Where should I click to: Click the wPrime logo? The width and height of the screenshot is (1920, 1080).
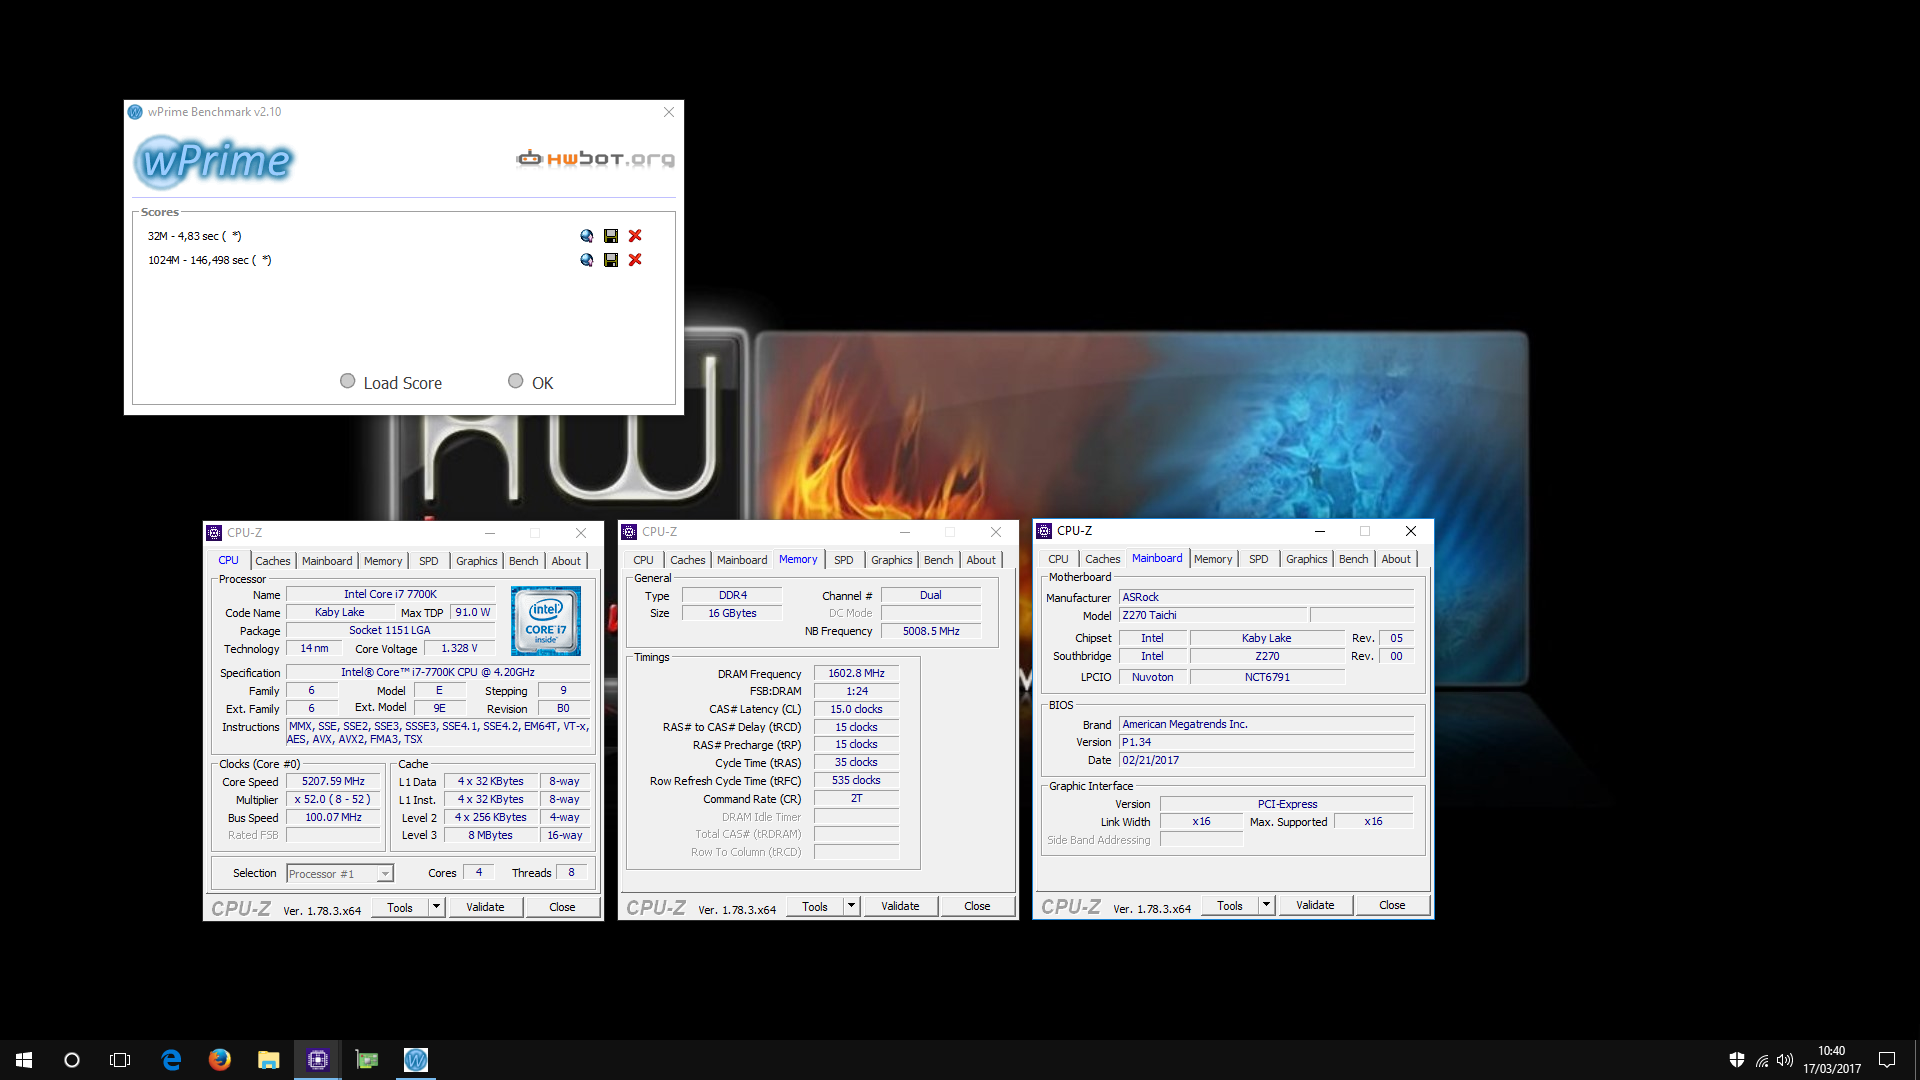click(x=214, y=160)
